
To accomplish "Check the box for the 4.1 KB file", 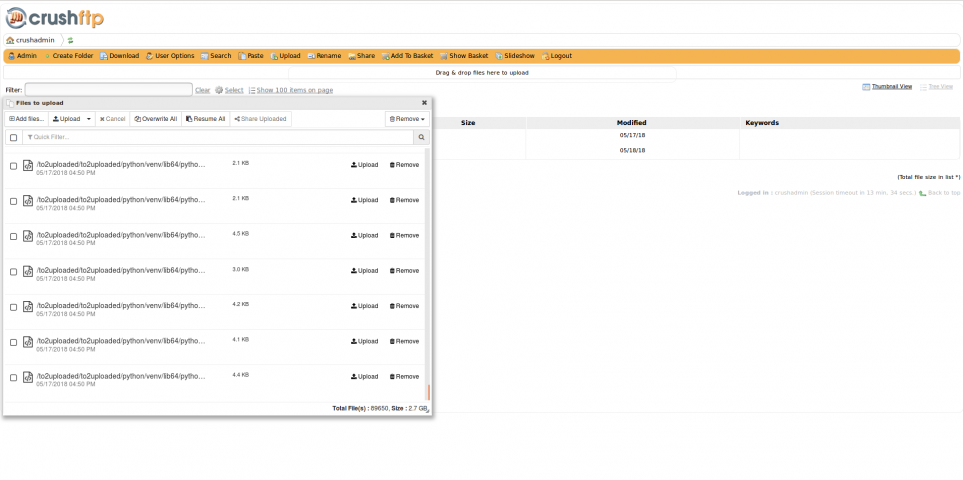I will (14, 343).
